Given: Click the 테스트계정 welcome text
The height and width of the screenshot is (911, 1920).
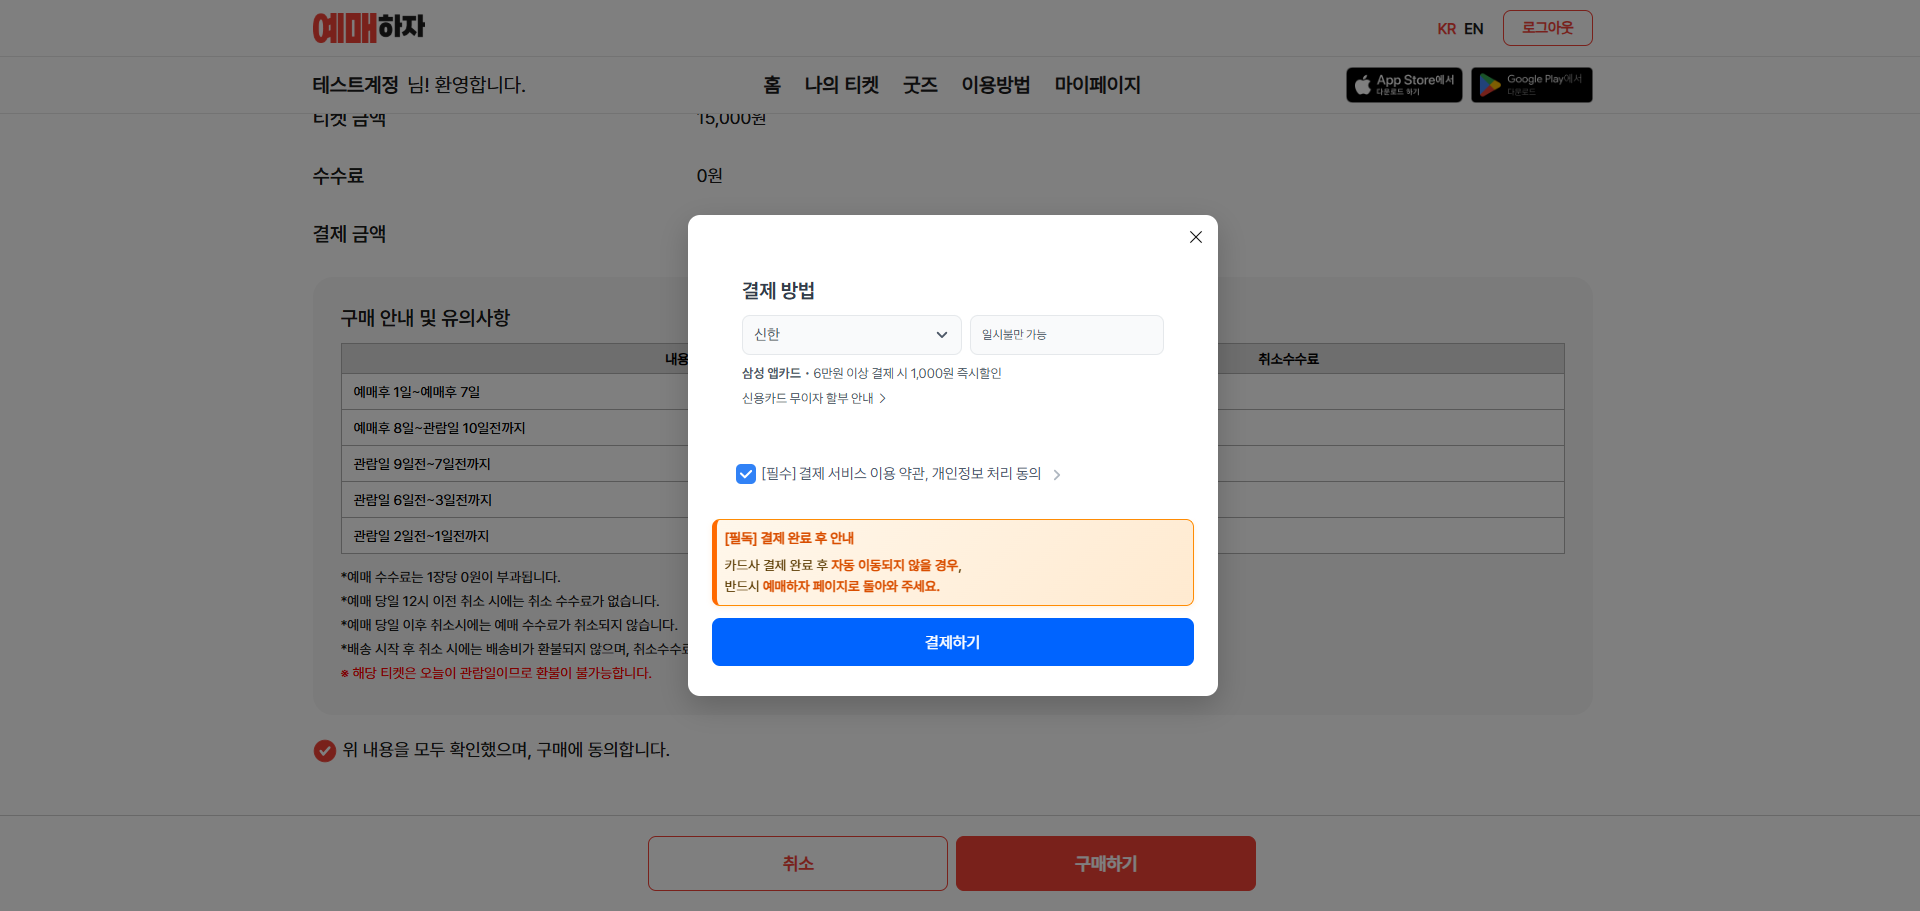Looking at the screenshot, I should click(x=419, y=85).
